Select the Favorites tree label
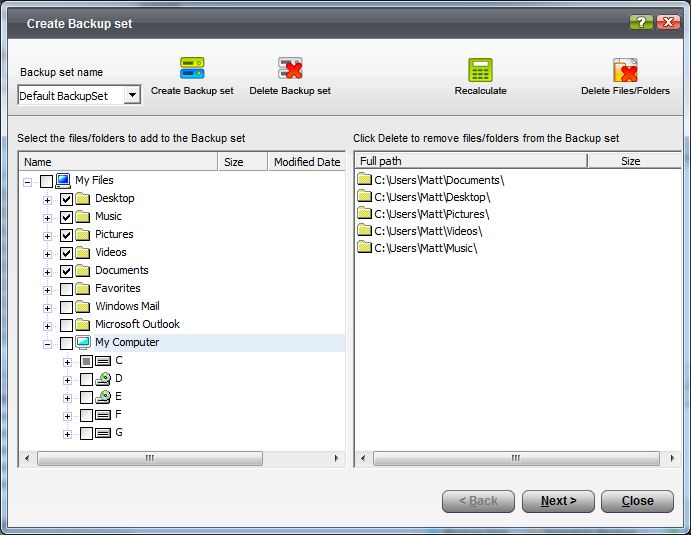Viewport: 691px width, 535px height. [118, 288]
